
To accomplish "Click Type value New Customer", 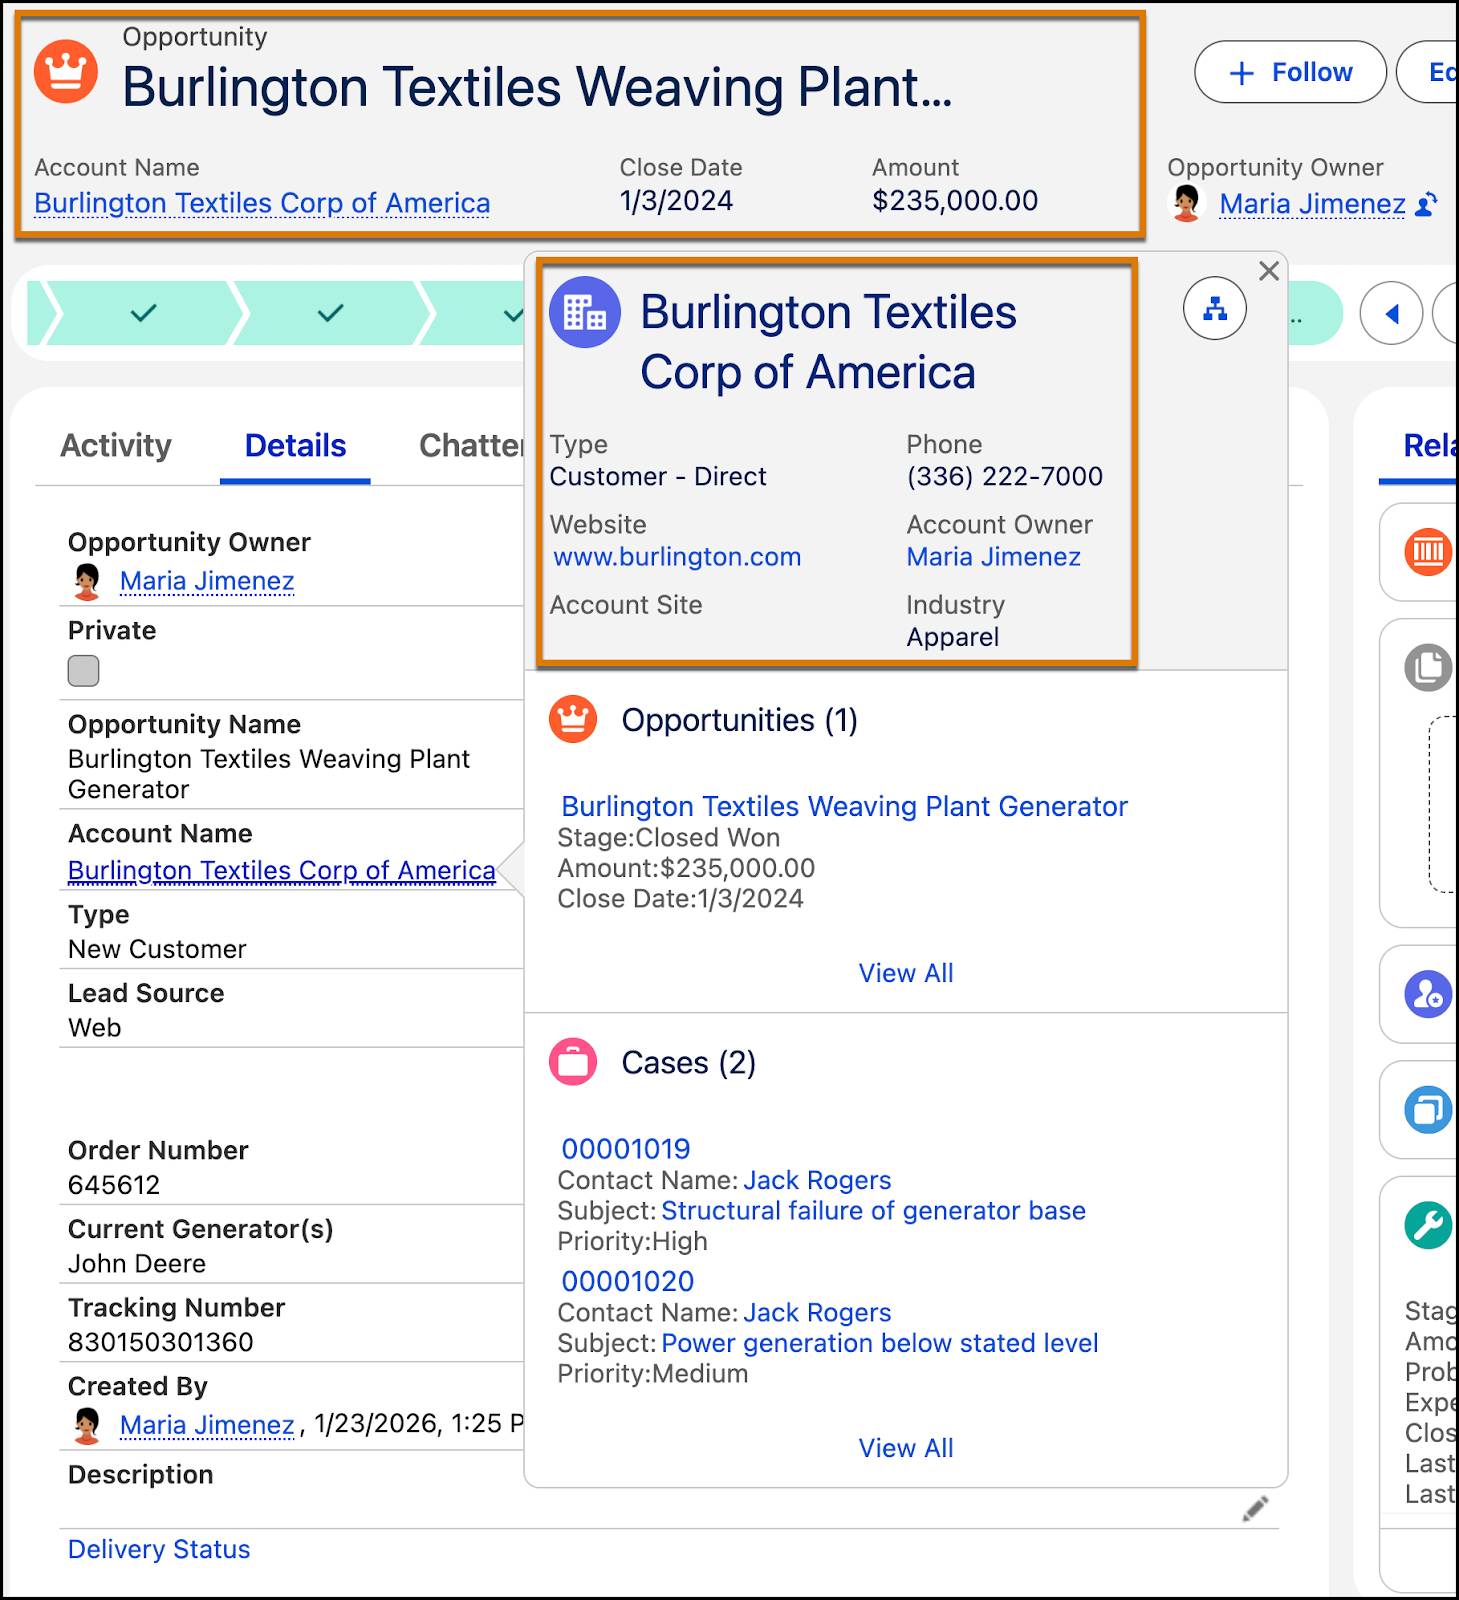I will [x=157, y=949].
